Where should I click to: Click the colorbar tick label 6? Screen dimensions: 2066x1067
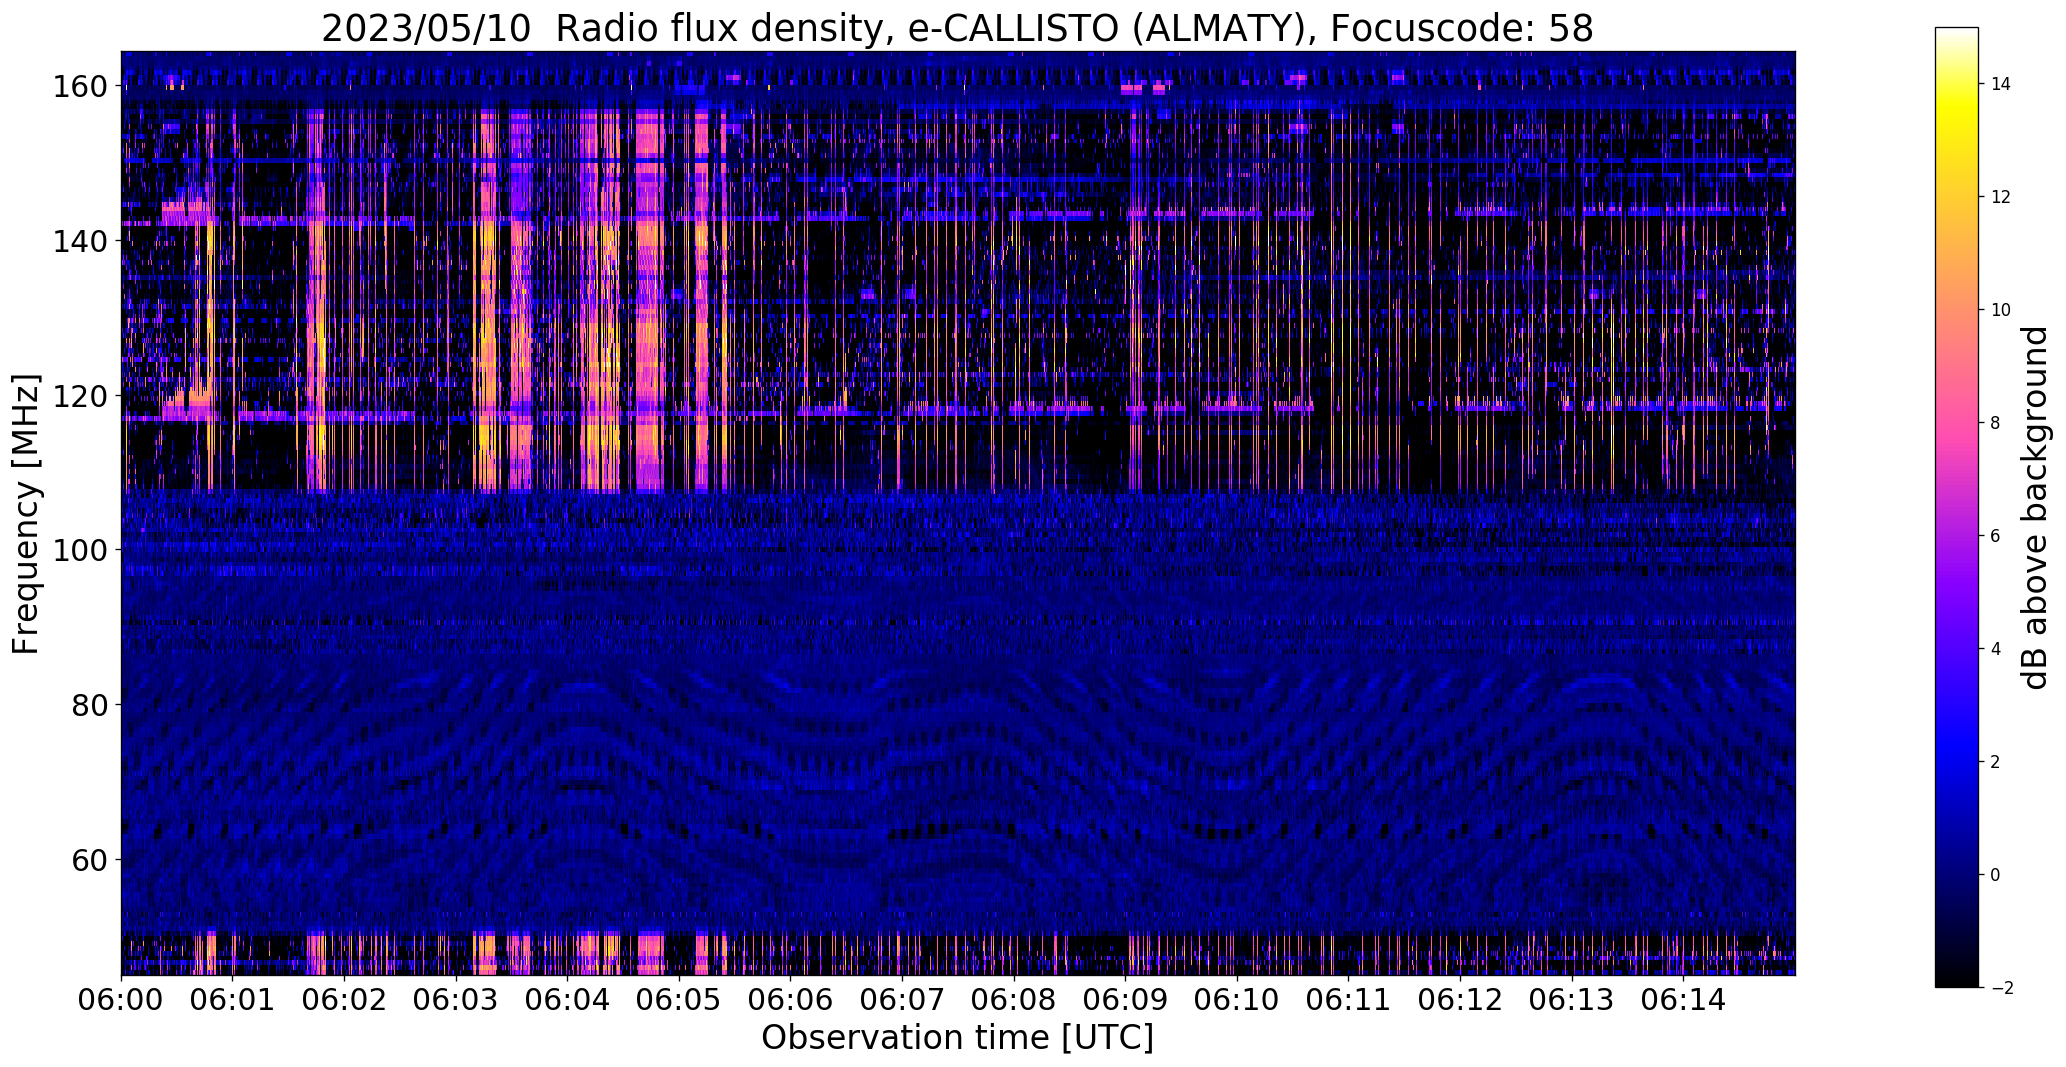1996,536
